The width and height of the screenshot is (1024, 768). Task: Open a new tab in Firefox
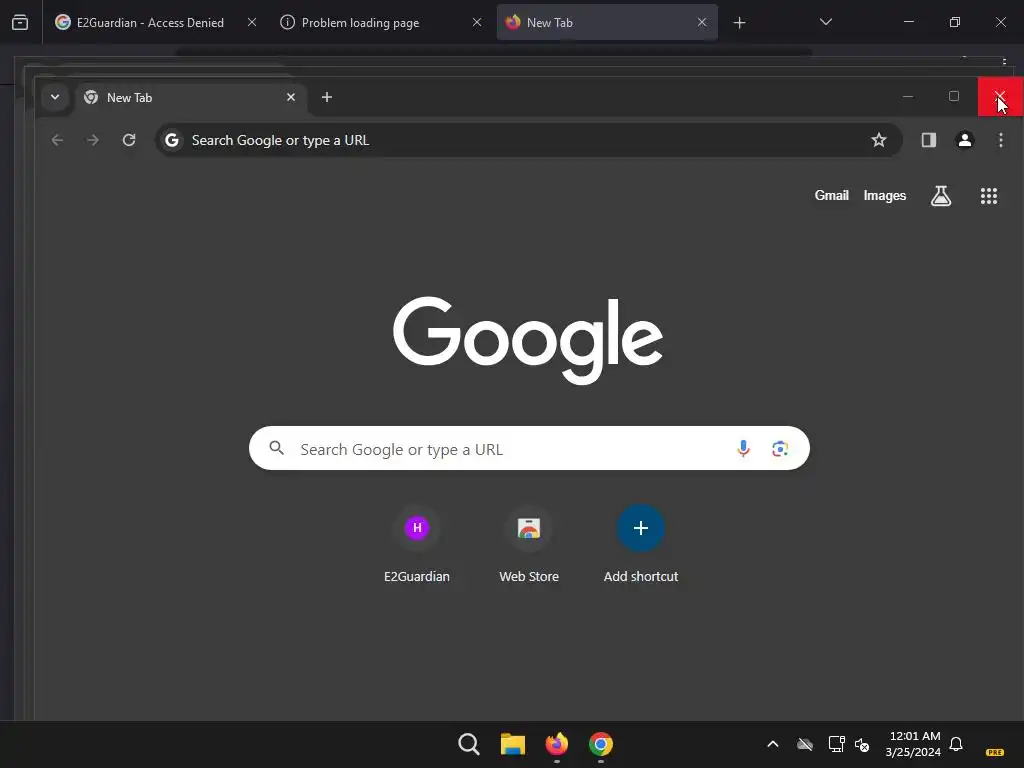pos(739,23)
